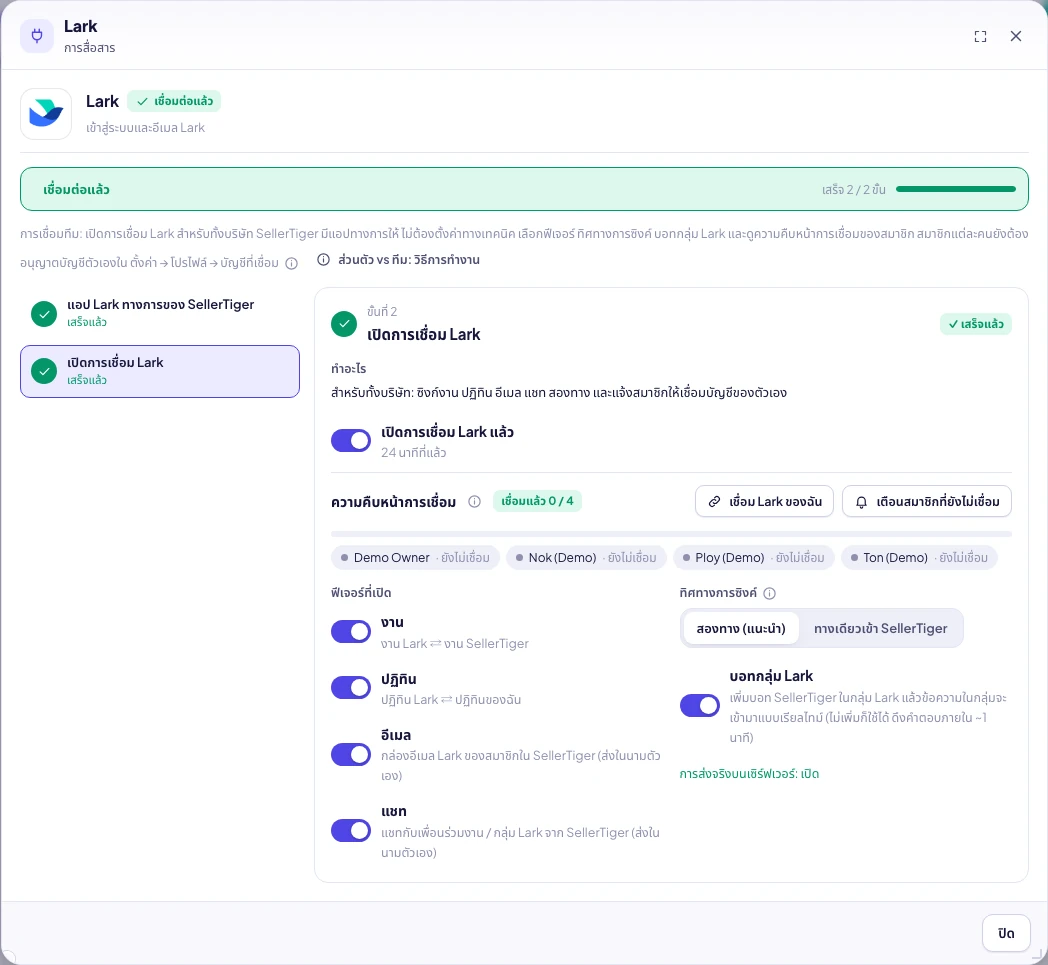
Task: Click info icon before ส่วนตัว vs ทีม
Action: [323, 259]
